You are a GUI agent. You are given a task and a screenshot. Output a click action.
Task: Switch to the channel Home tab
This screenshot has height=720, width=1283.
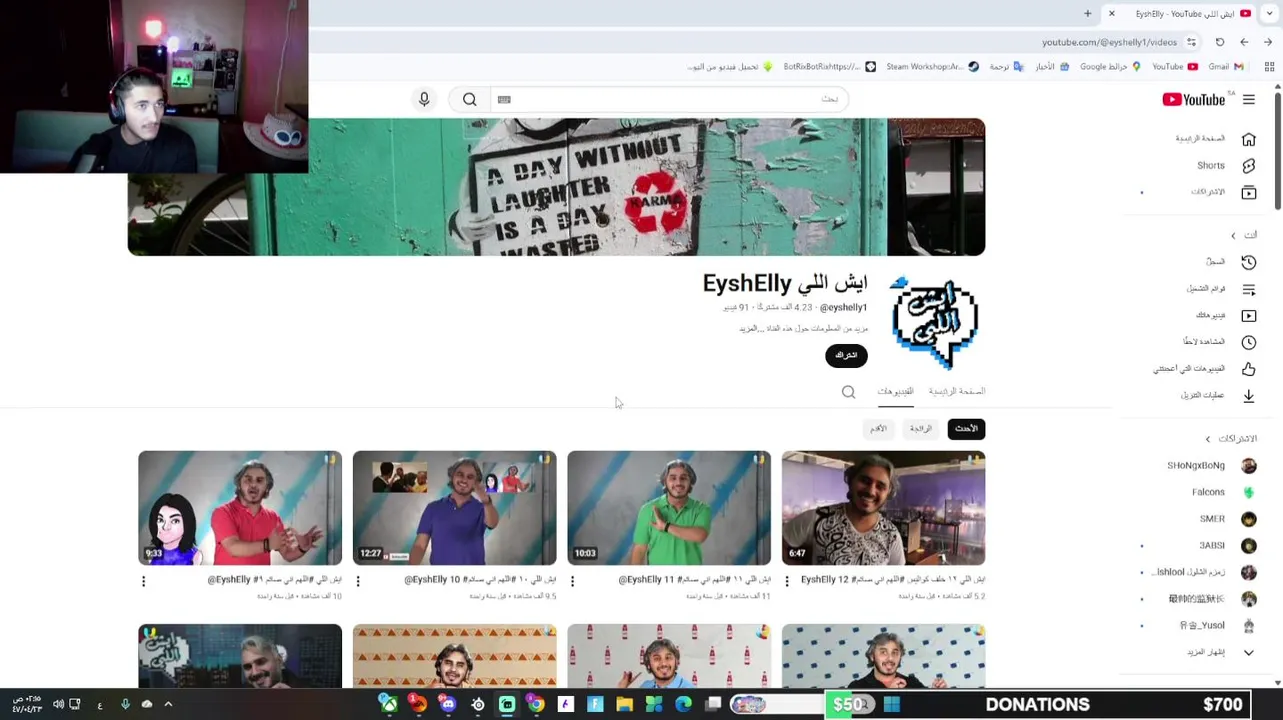pos(957,391)
